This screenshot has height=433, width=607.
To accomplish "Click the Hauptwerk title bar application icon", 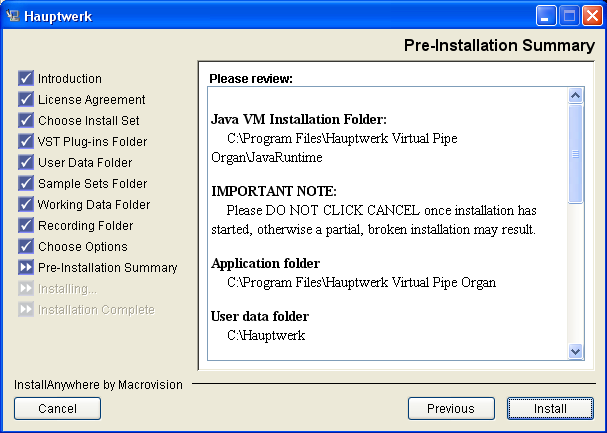I will click(13, 16).
